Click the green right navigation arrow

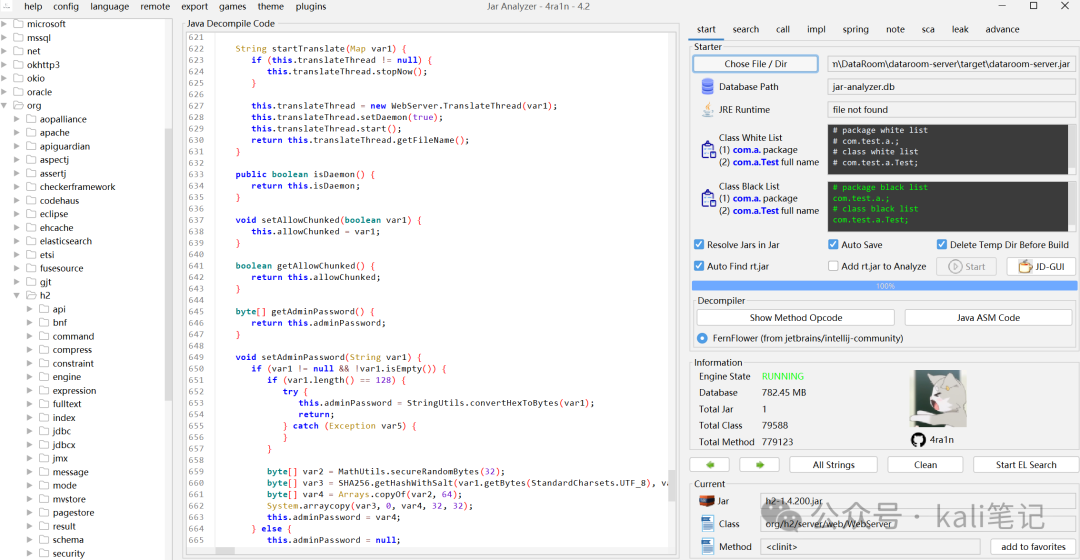pos(760,465)
